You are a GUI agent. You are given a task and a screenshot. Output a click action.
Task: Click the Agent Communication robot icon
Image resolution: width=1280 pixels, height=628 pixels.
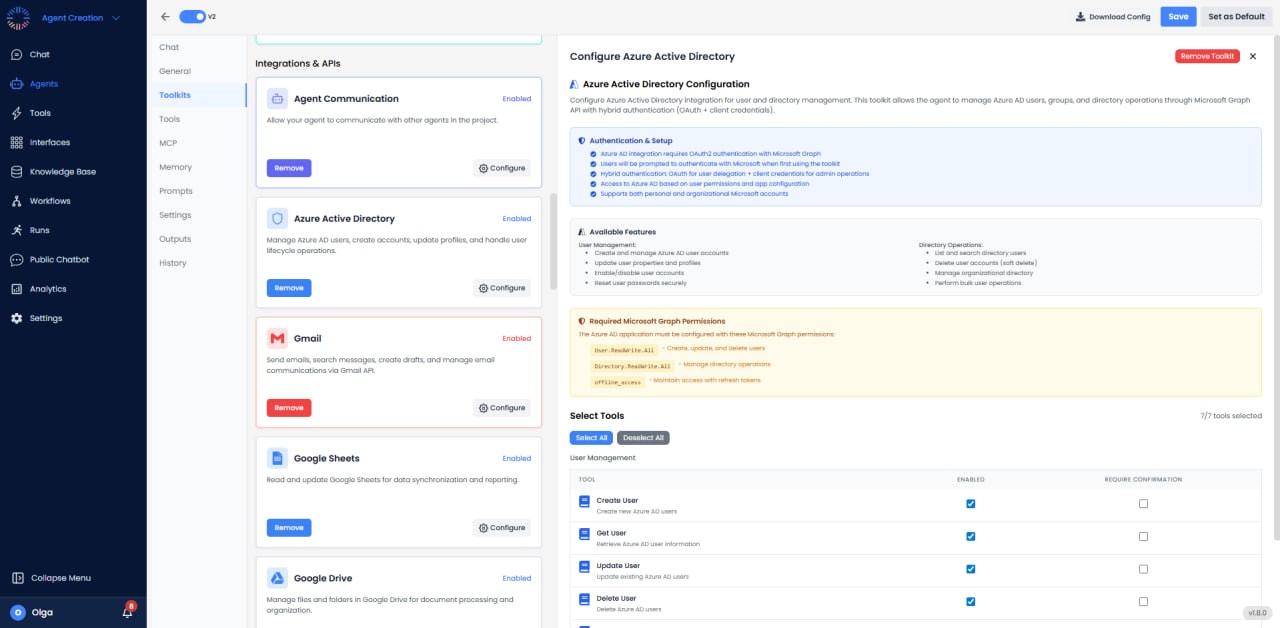pyautogui.click(x=277, y=98)
